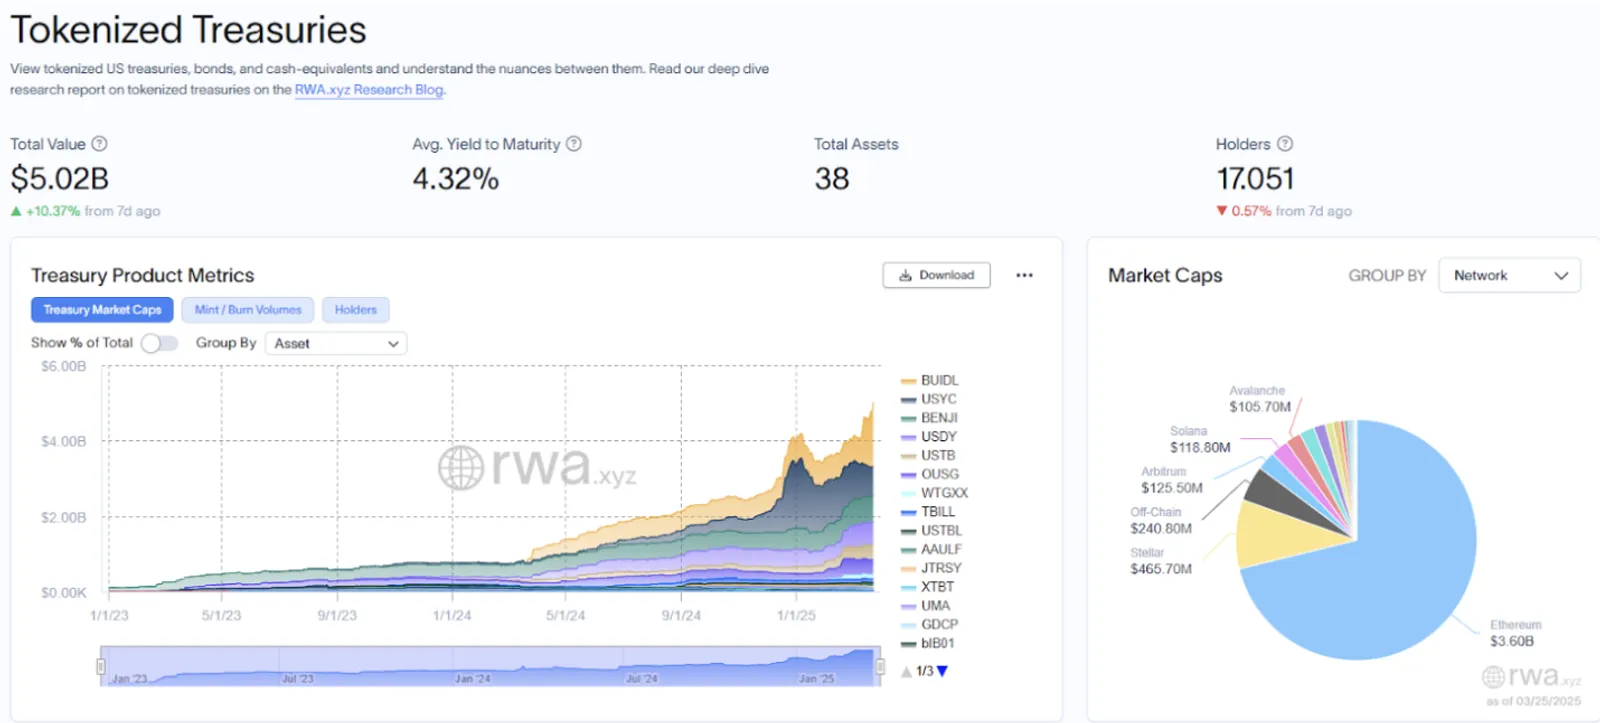The width and height of the screenshot is (1600, 723).
Task: Switch to the Mint / Burn Volumes tab
Action: [x=248, y=310]
